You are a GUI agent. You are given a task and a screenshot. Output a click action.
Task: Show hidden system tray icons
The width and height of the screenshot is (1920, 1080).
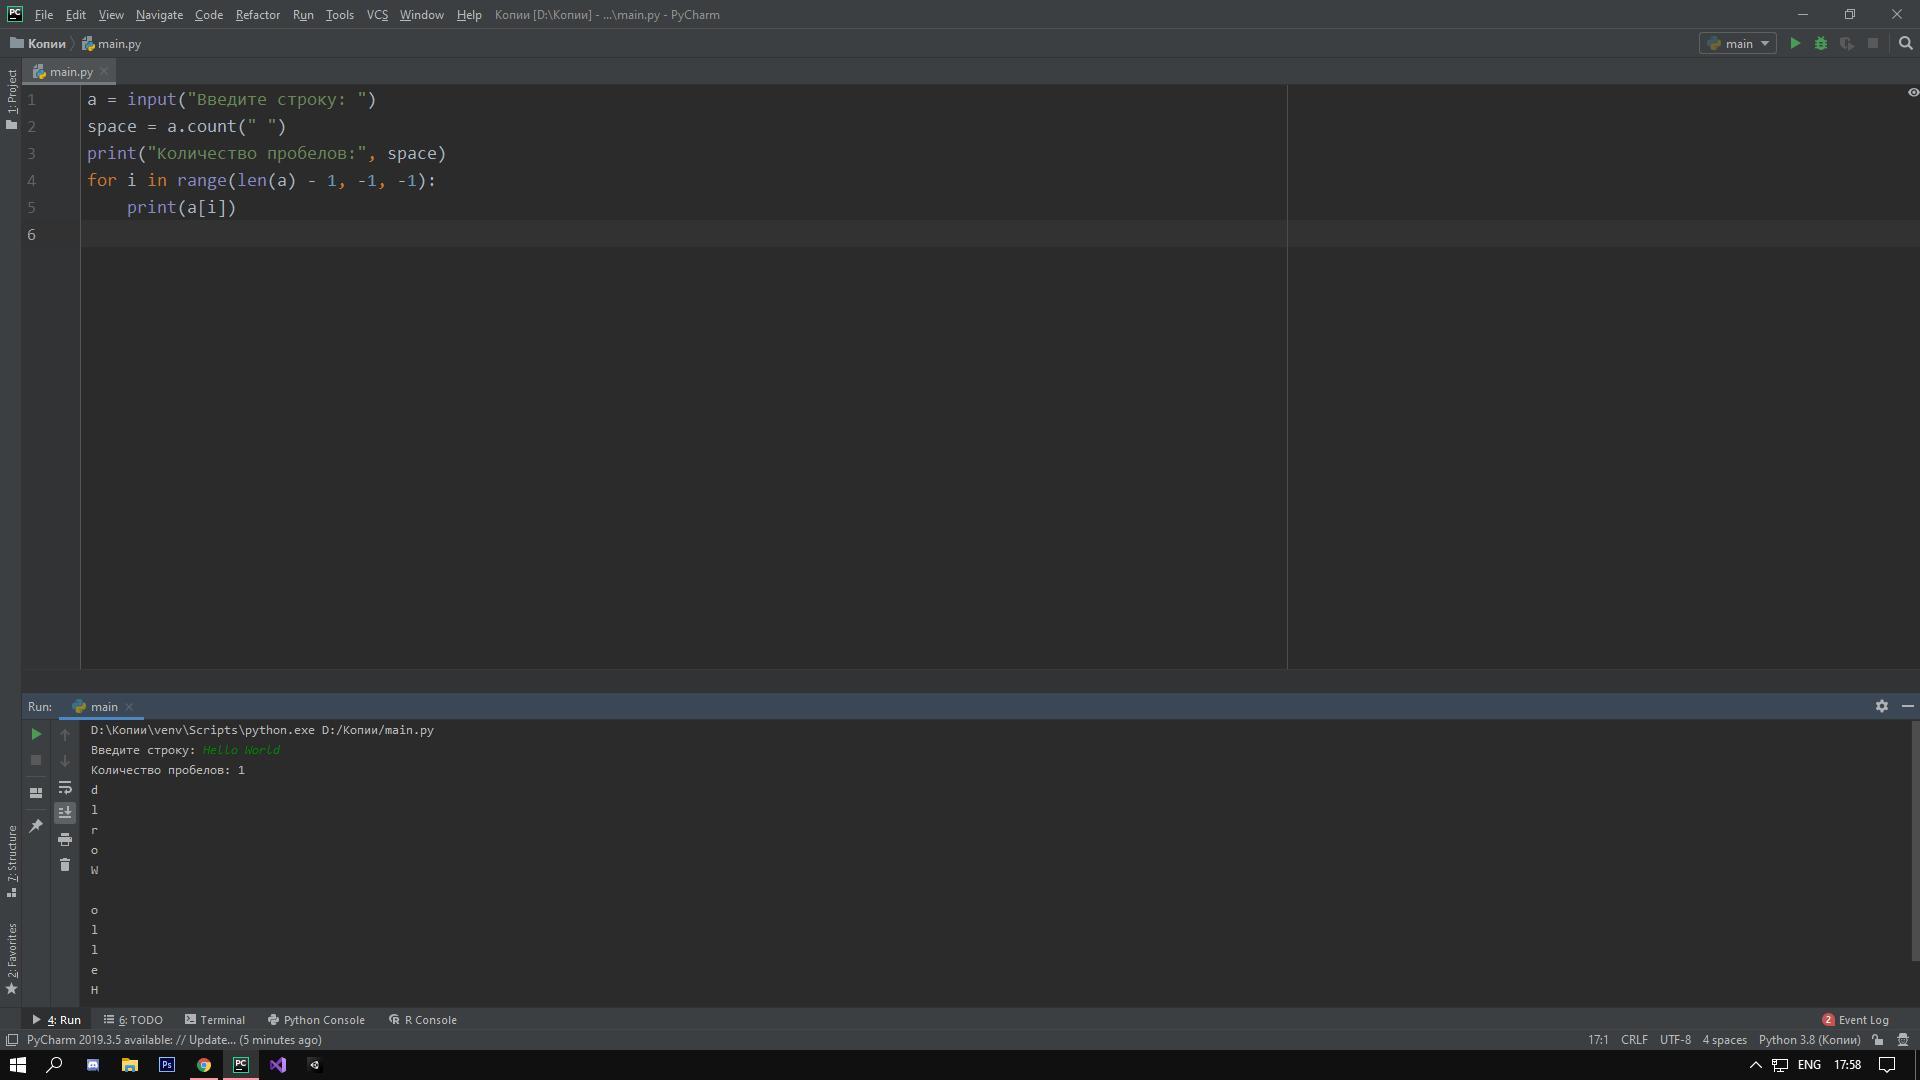[x=1754, y=1065]
